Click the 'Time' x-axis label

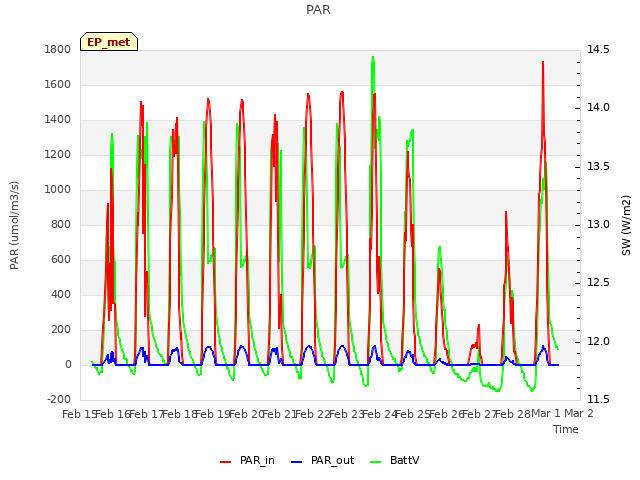point(566,429)
